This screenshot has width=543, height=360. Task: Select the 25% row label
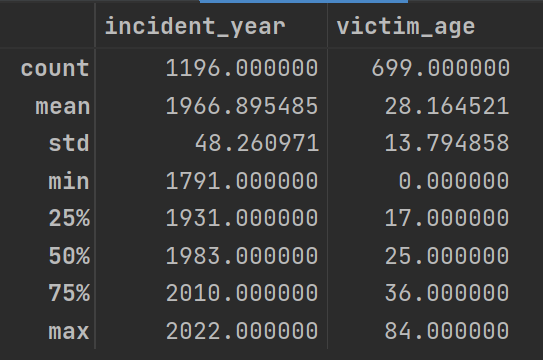(x=69, y=218)
